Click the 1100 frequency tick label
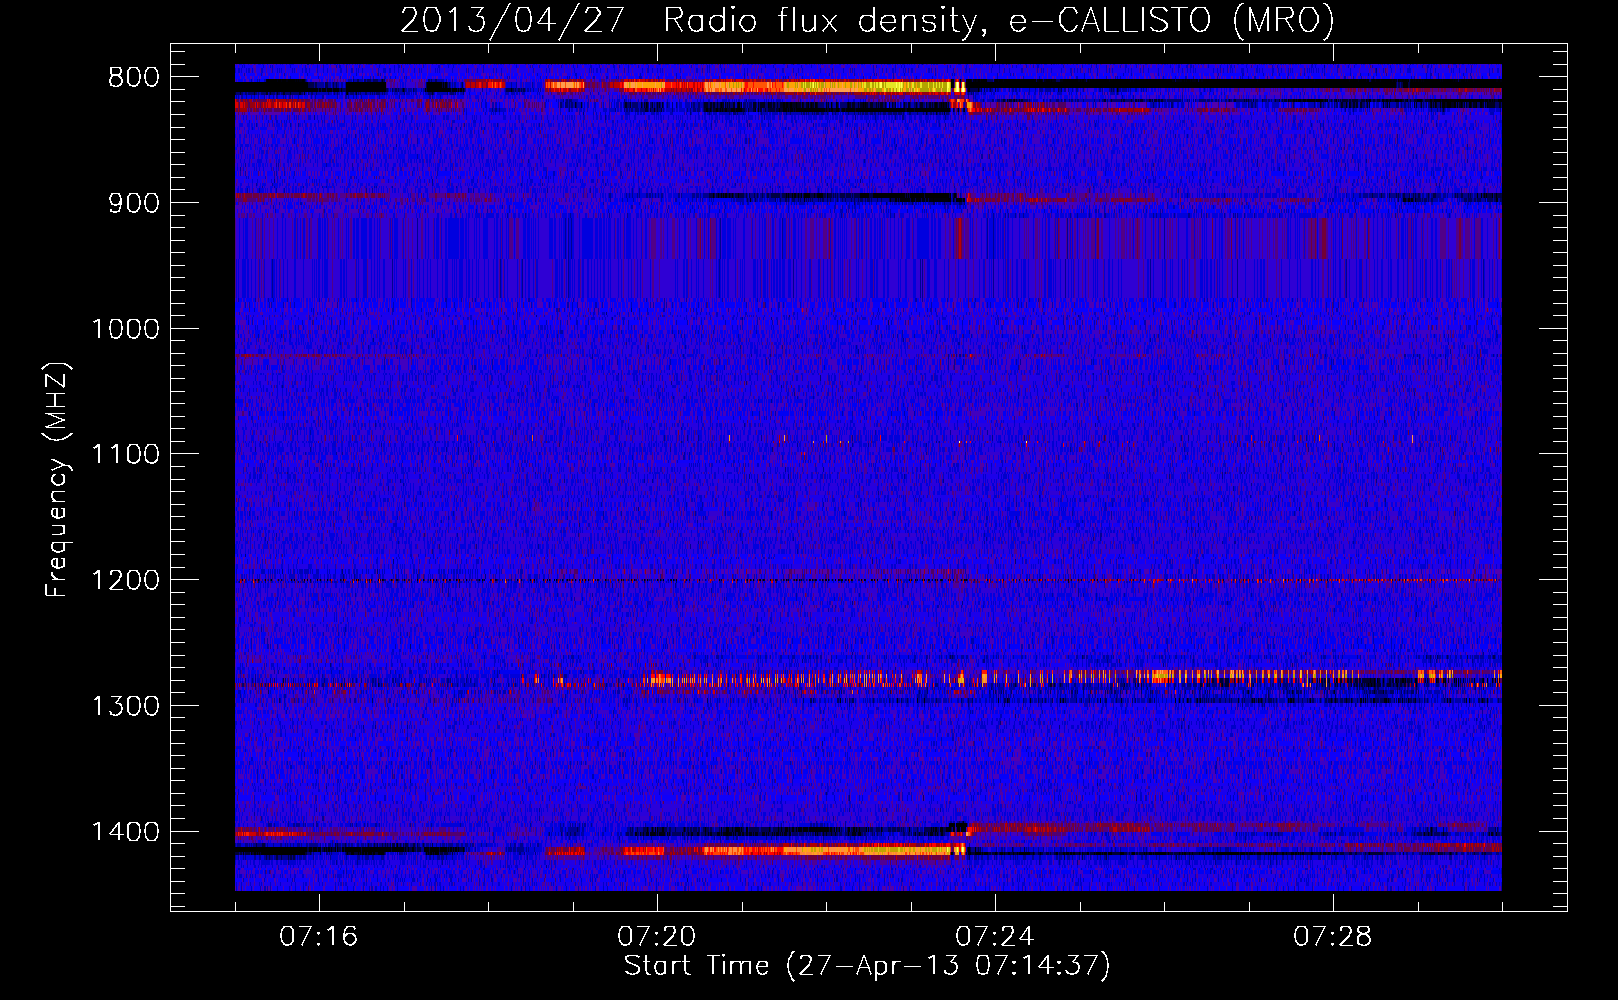 coord(125,455)
